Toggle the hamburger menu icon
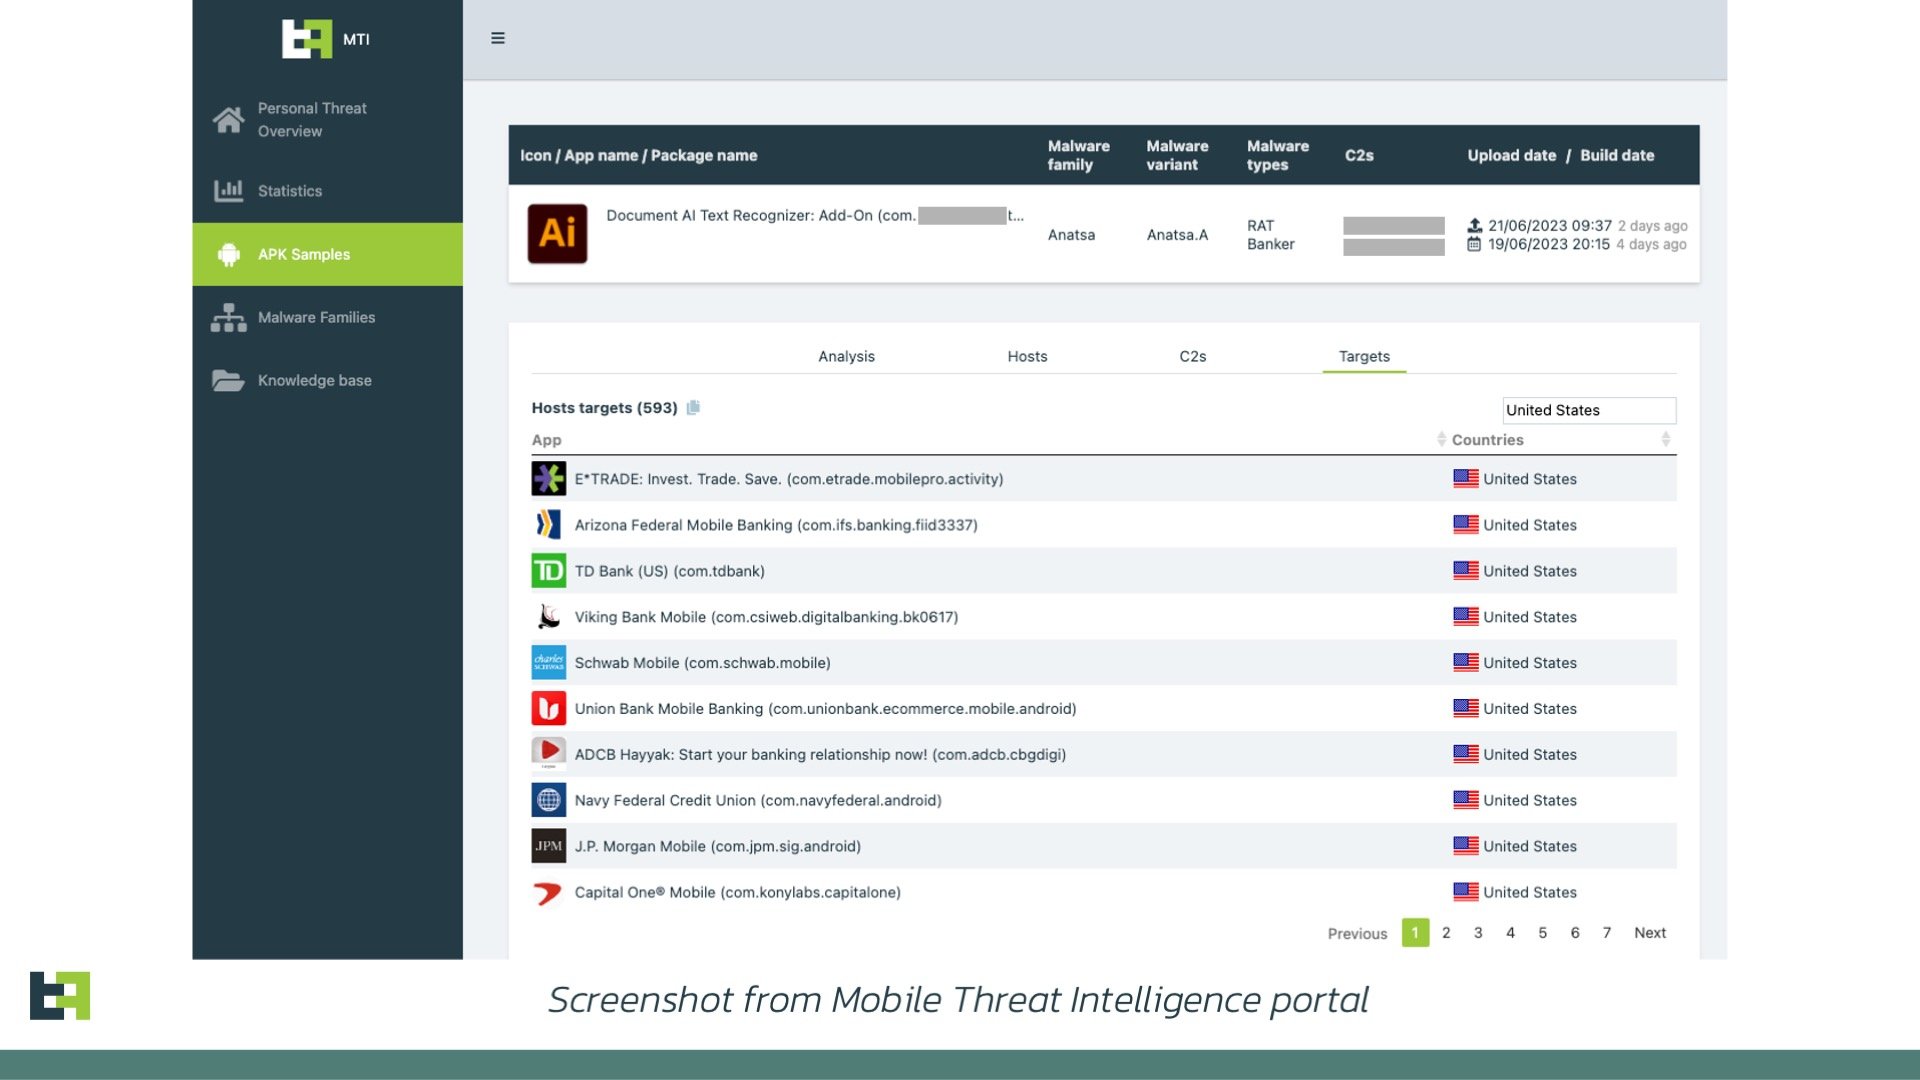The width and height of the screenshot is (1920, 1080). [x=498, y=38]
